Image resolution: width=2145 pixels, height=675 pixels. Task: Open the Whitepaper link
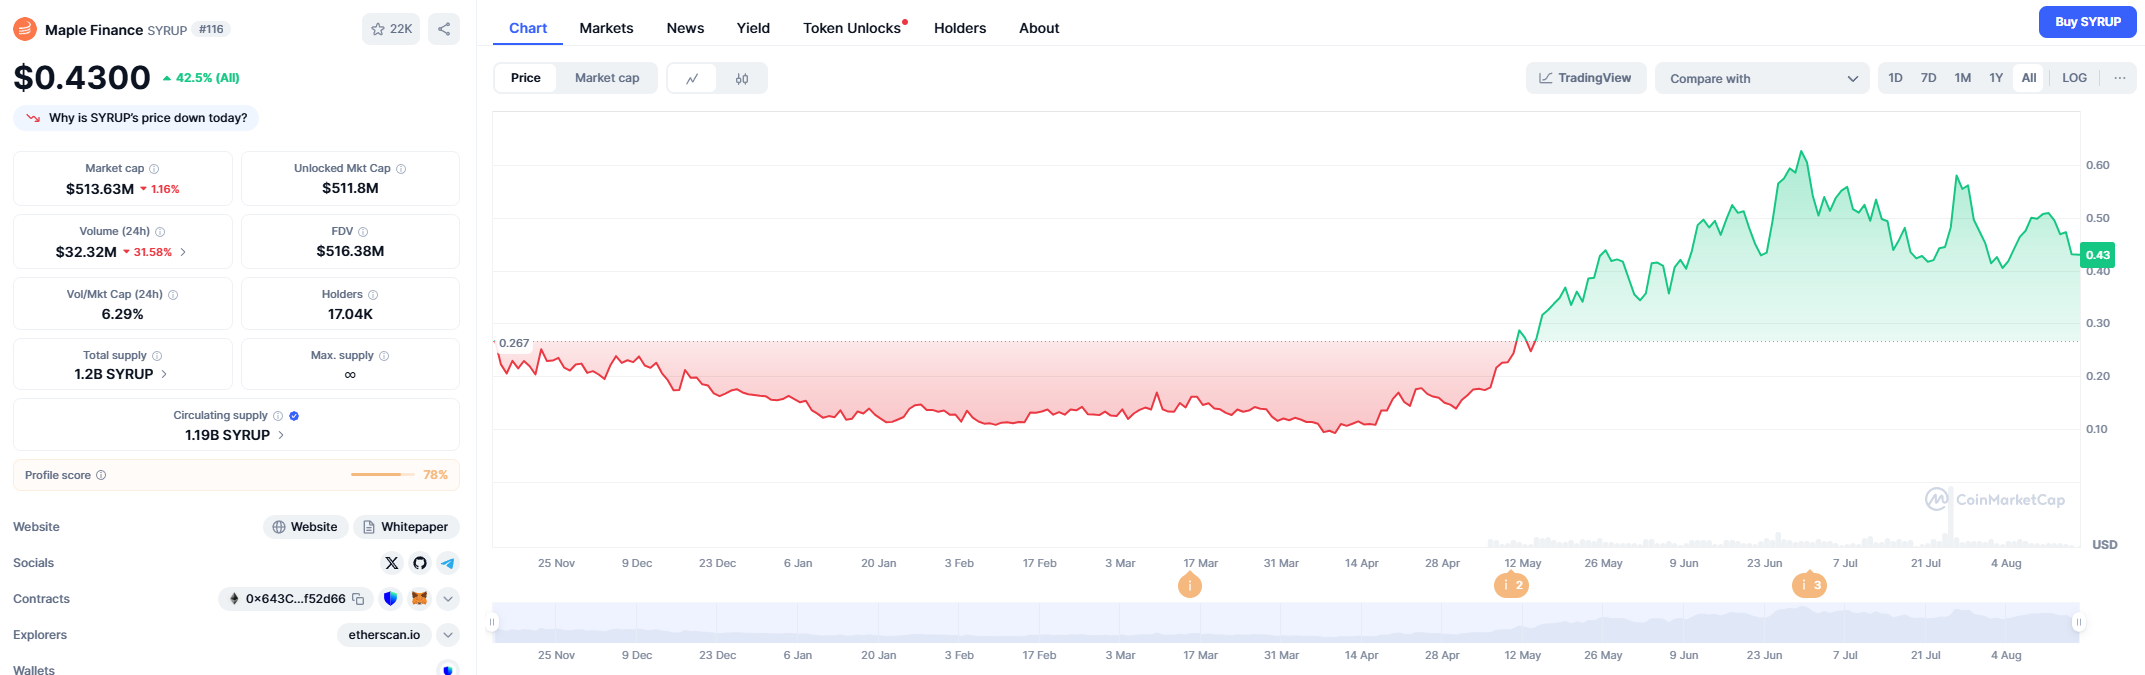pos(406,527)
